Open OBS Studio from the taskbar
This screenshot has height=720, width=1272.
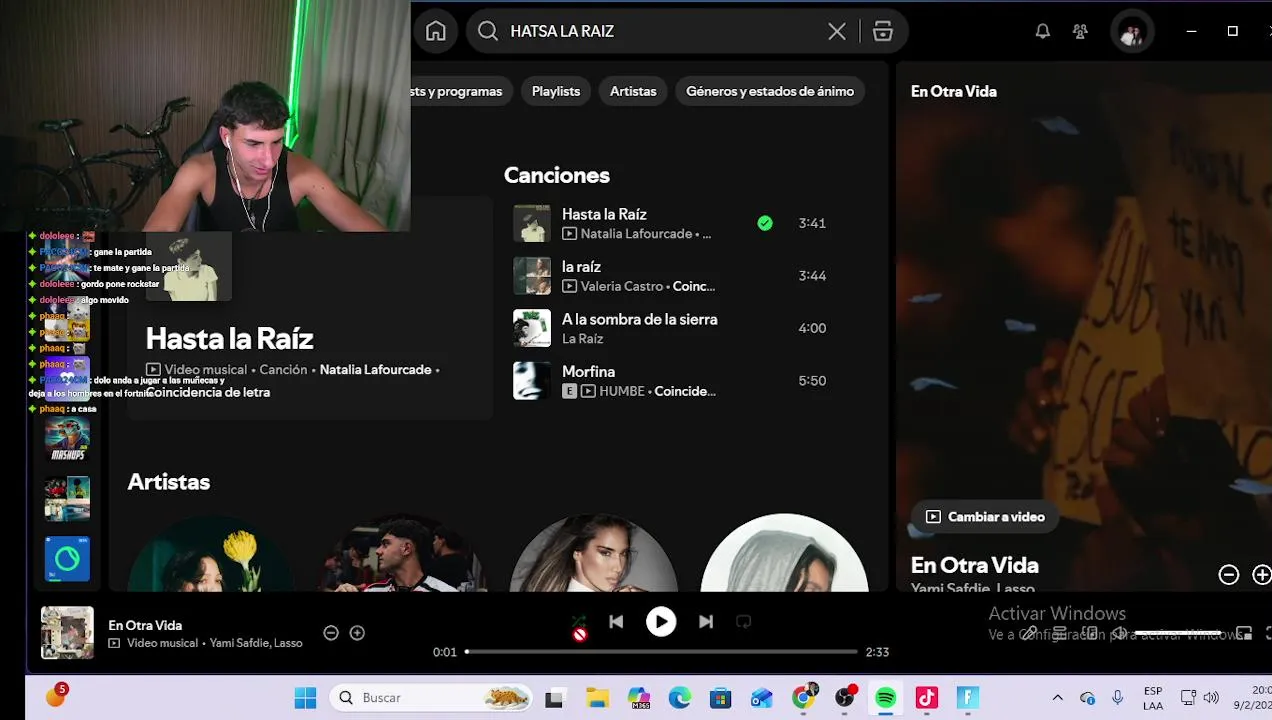[845, 698]
